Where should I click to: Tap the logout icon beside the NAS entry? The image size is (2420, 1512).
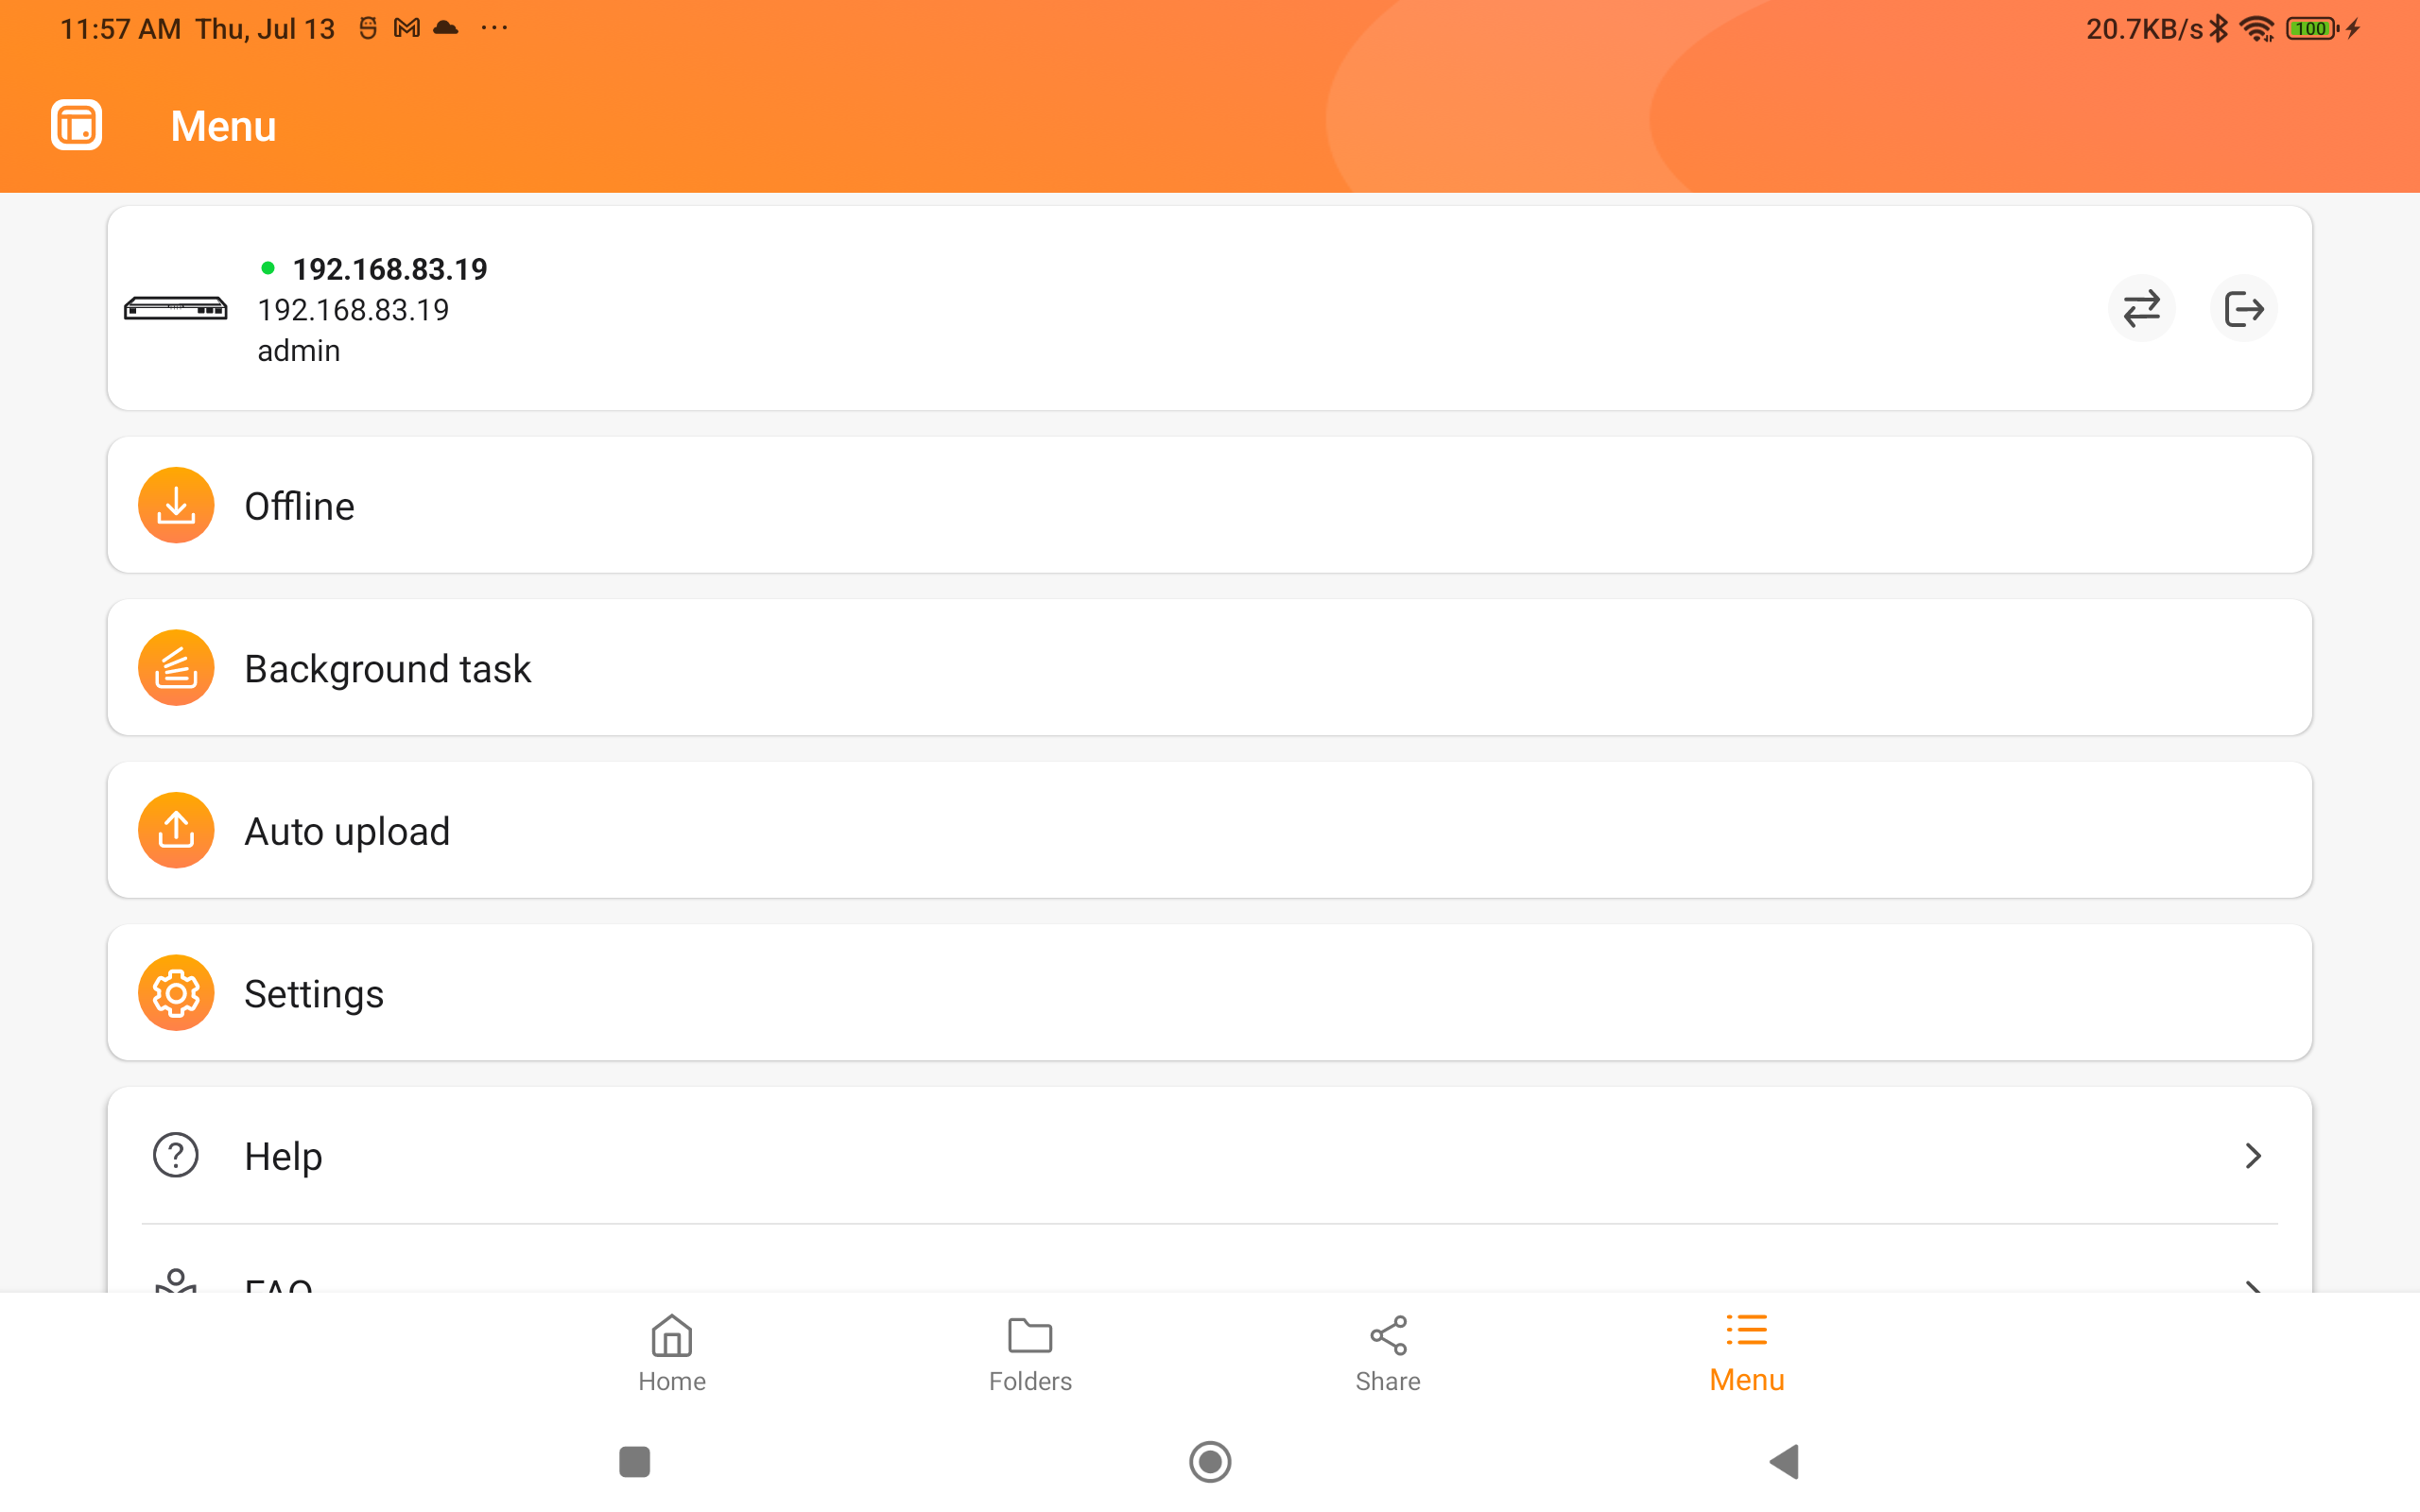tap(2243, 309)
